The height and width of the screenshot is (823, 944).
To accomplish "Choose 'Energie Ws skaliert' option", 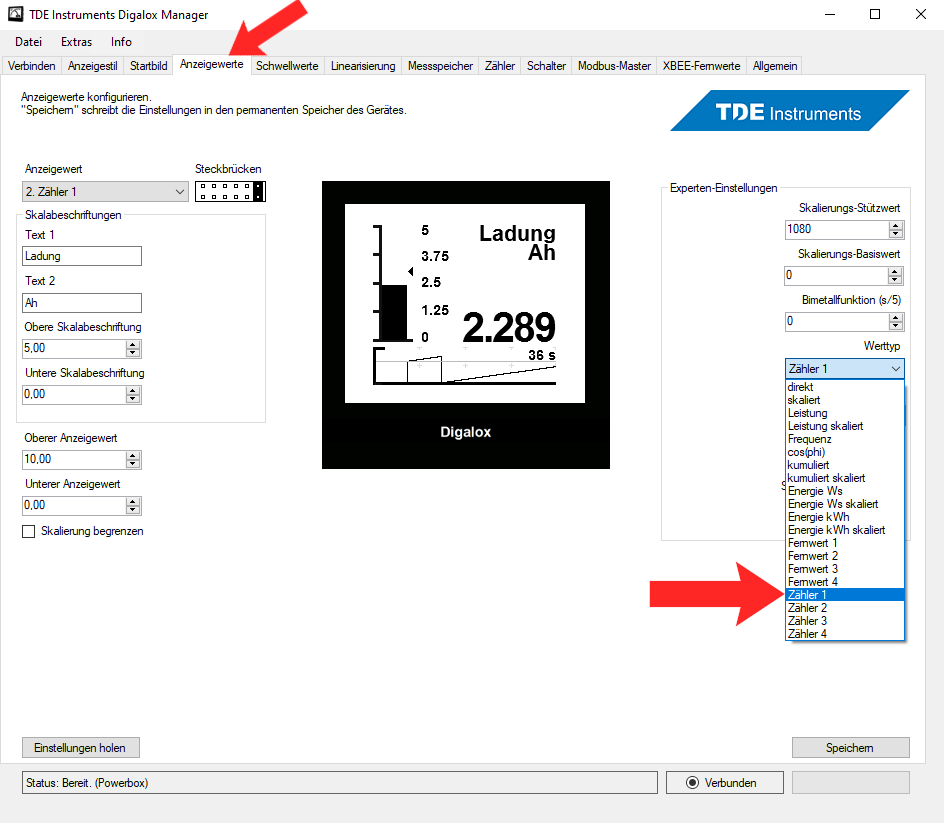I will 845,505.
